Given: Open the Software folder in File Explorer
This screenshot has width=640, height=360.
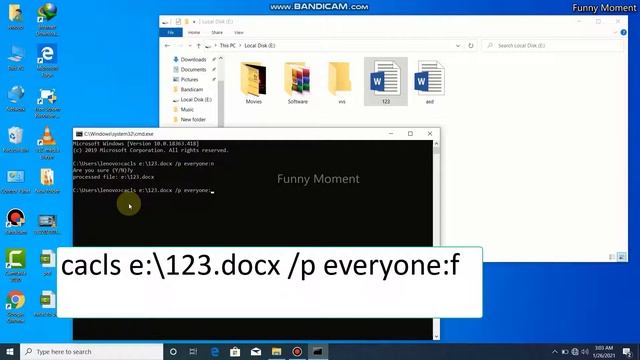Looking at the screenshot, I should pyautogui.click(x=298, y=83).
